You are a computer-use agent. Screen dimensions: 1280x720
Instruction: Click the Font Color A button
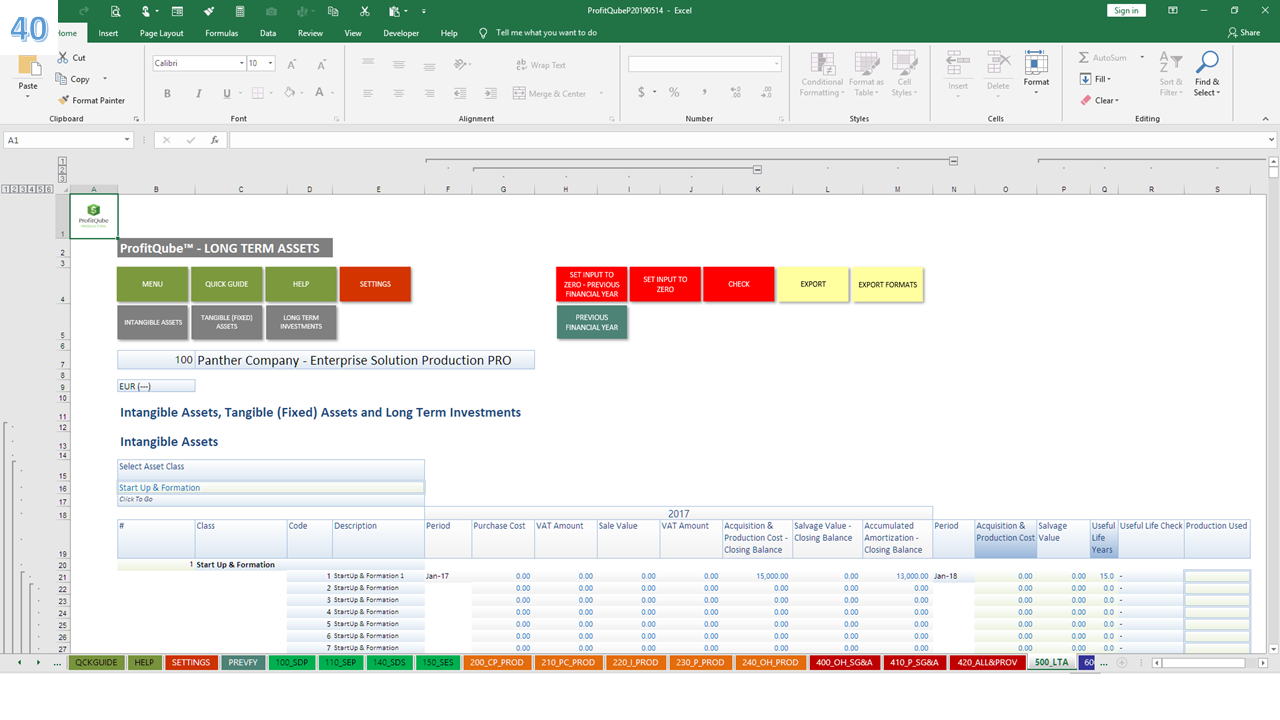click(319, 93)
